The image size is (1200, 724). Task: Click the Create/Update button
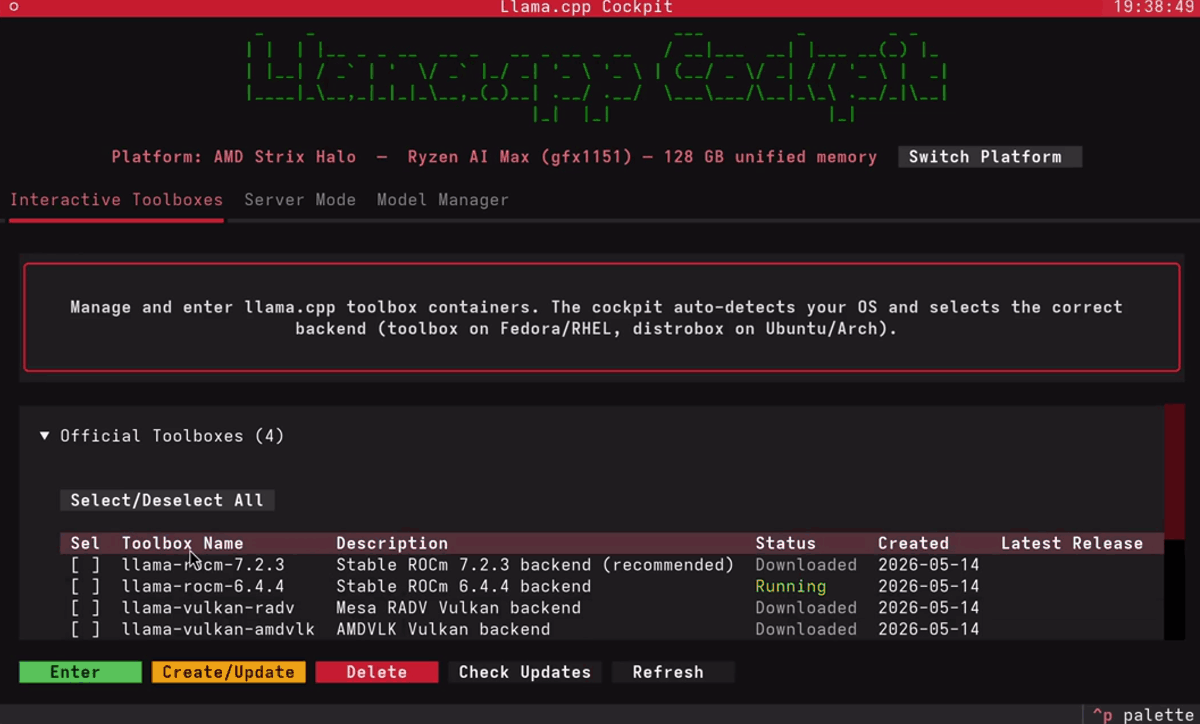pos(228,672)
